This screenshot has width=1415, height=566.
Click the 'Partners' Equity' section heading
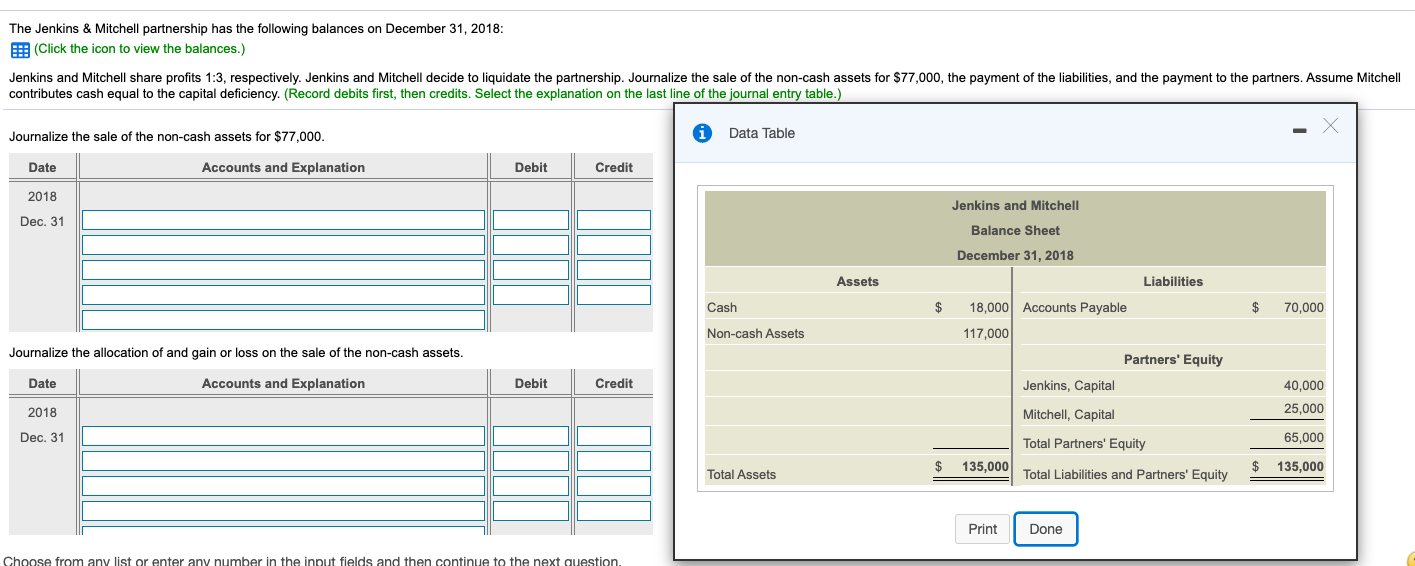point(1173,359)
